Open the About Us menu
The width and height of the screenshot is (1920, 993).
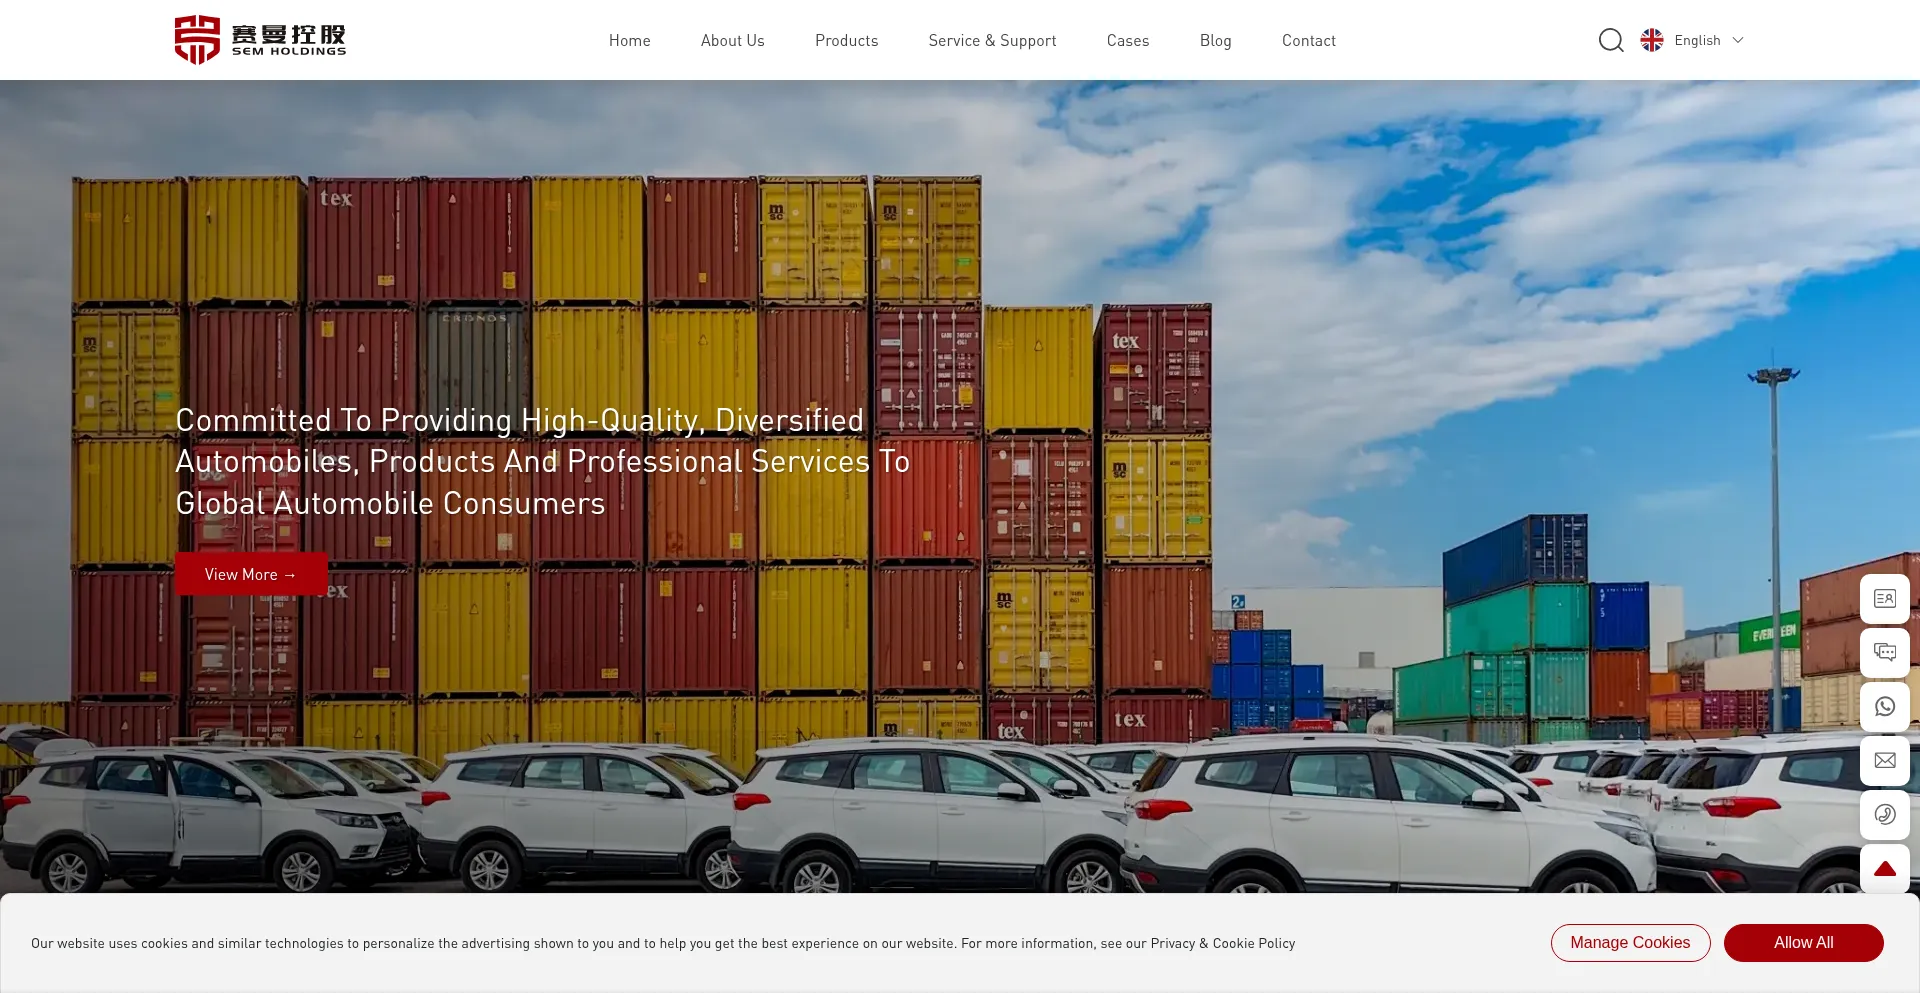pos(732,40)
